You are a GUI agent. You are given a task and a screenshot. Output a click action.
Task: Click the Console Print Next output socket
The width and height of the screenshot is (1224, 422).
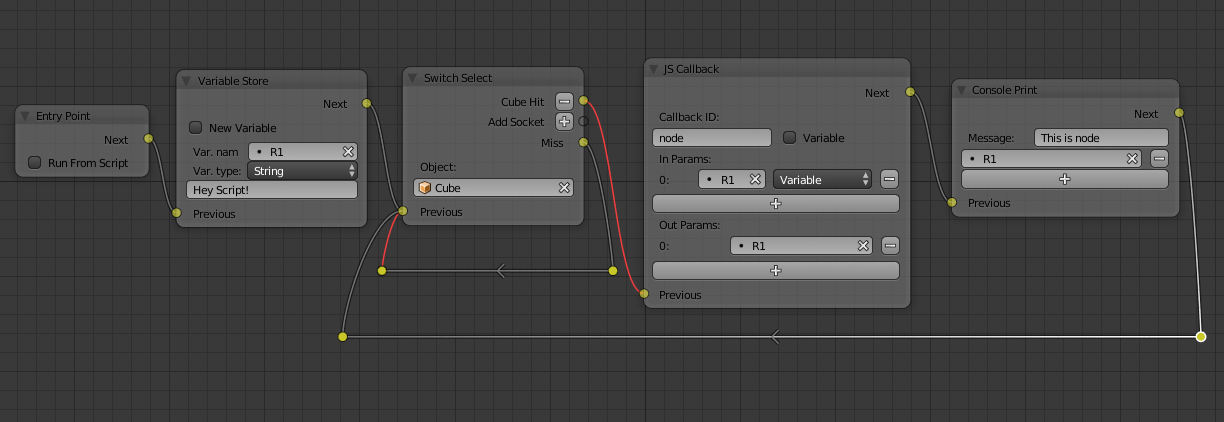pos(1179,113)
